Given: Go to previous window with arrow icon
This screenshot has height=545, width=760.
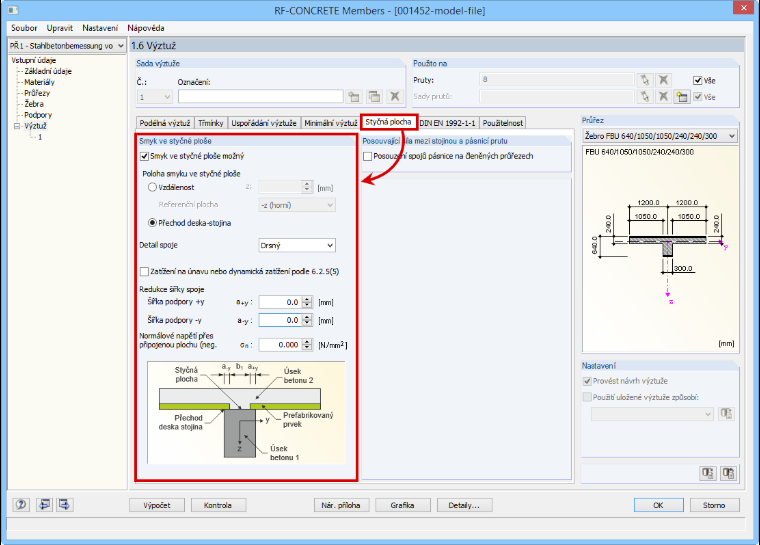Looking at the screenshot, I should pyautogui.click(x=44, y=505).
